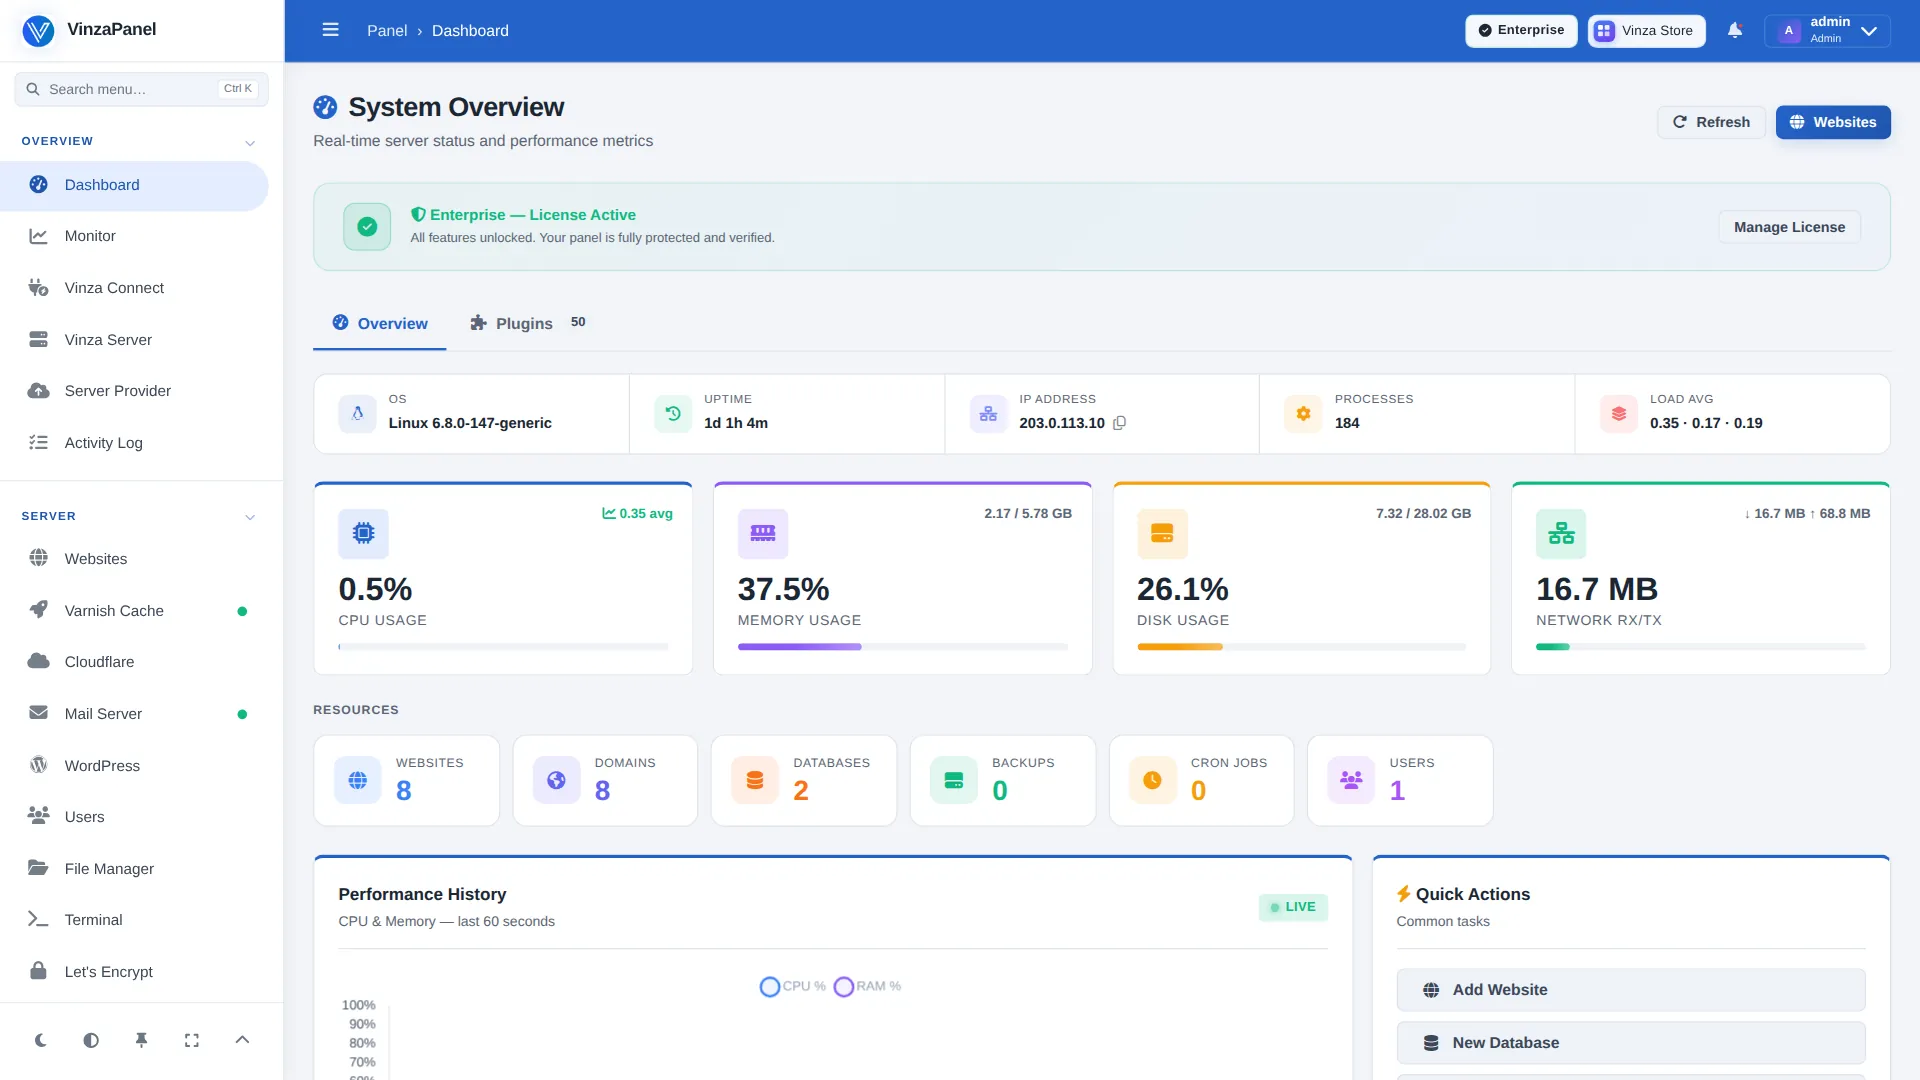Click the File Manager folder icon
The width and height of the screenshot is (1920, 1080).
pos(38,868)
